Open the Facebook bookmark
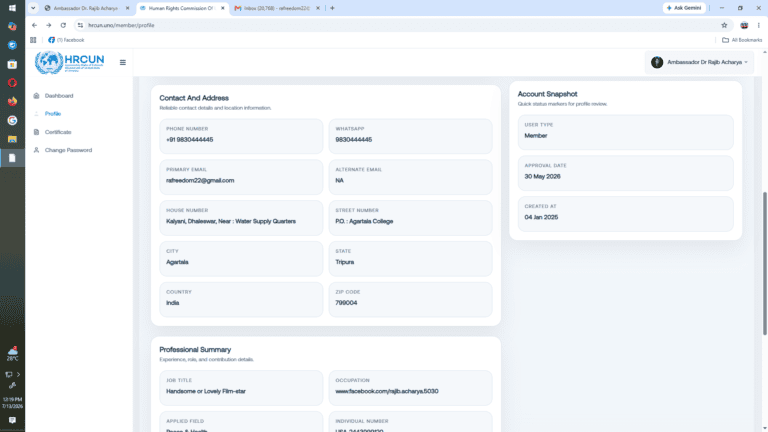 [66, 40]
